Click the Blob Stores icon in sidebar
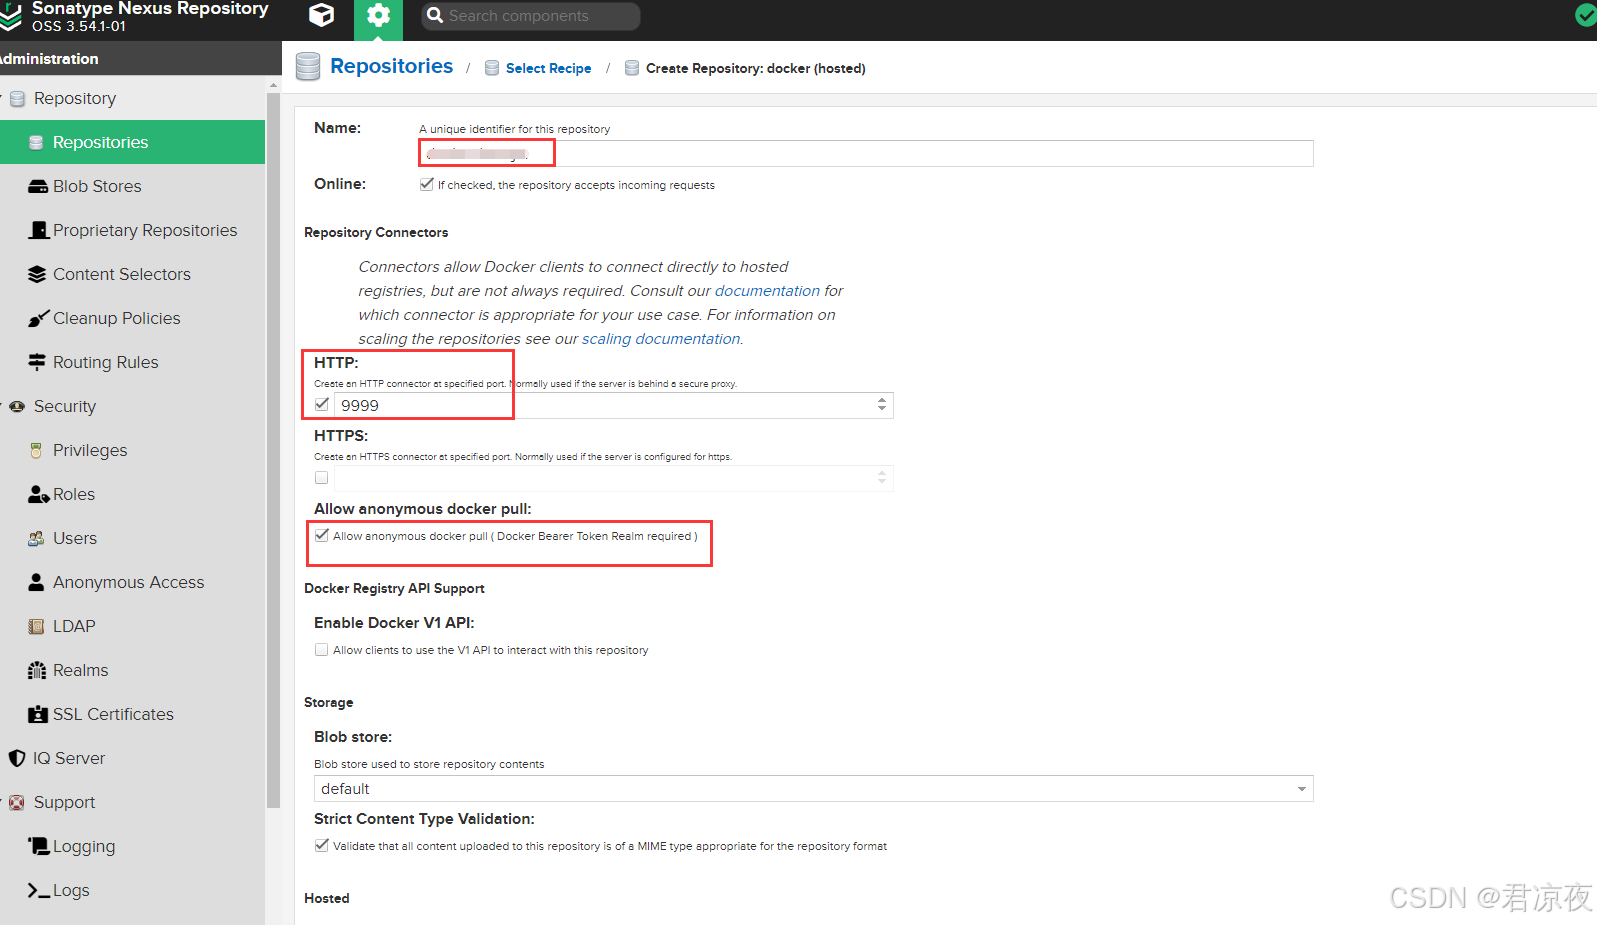 tap(38, 186)
